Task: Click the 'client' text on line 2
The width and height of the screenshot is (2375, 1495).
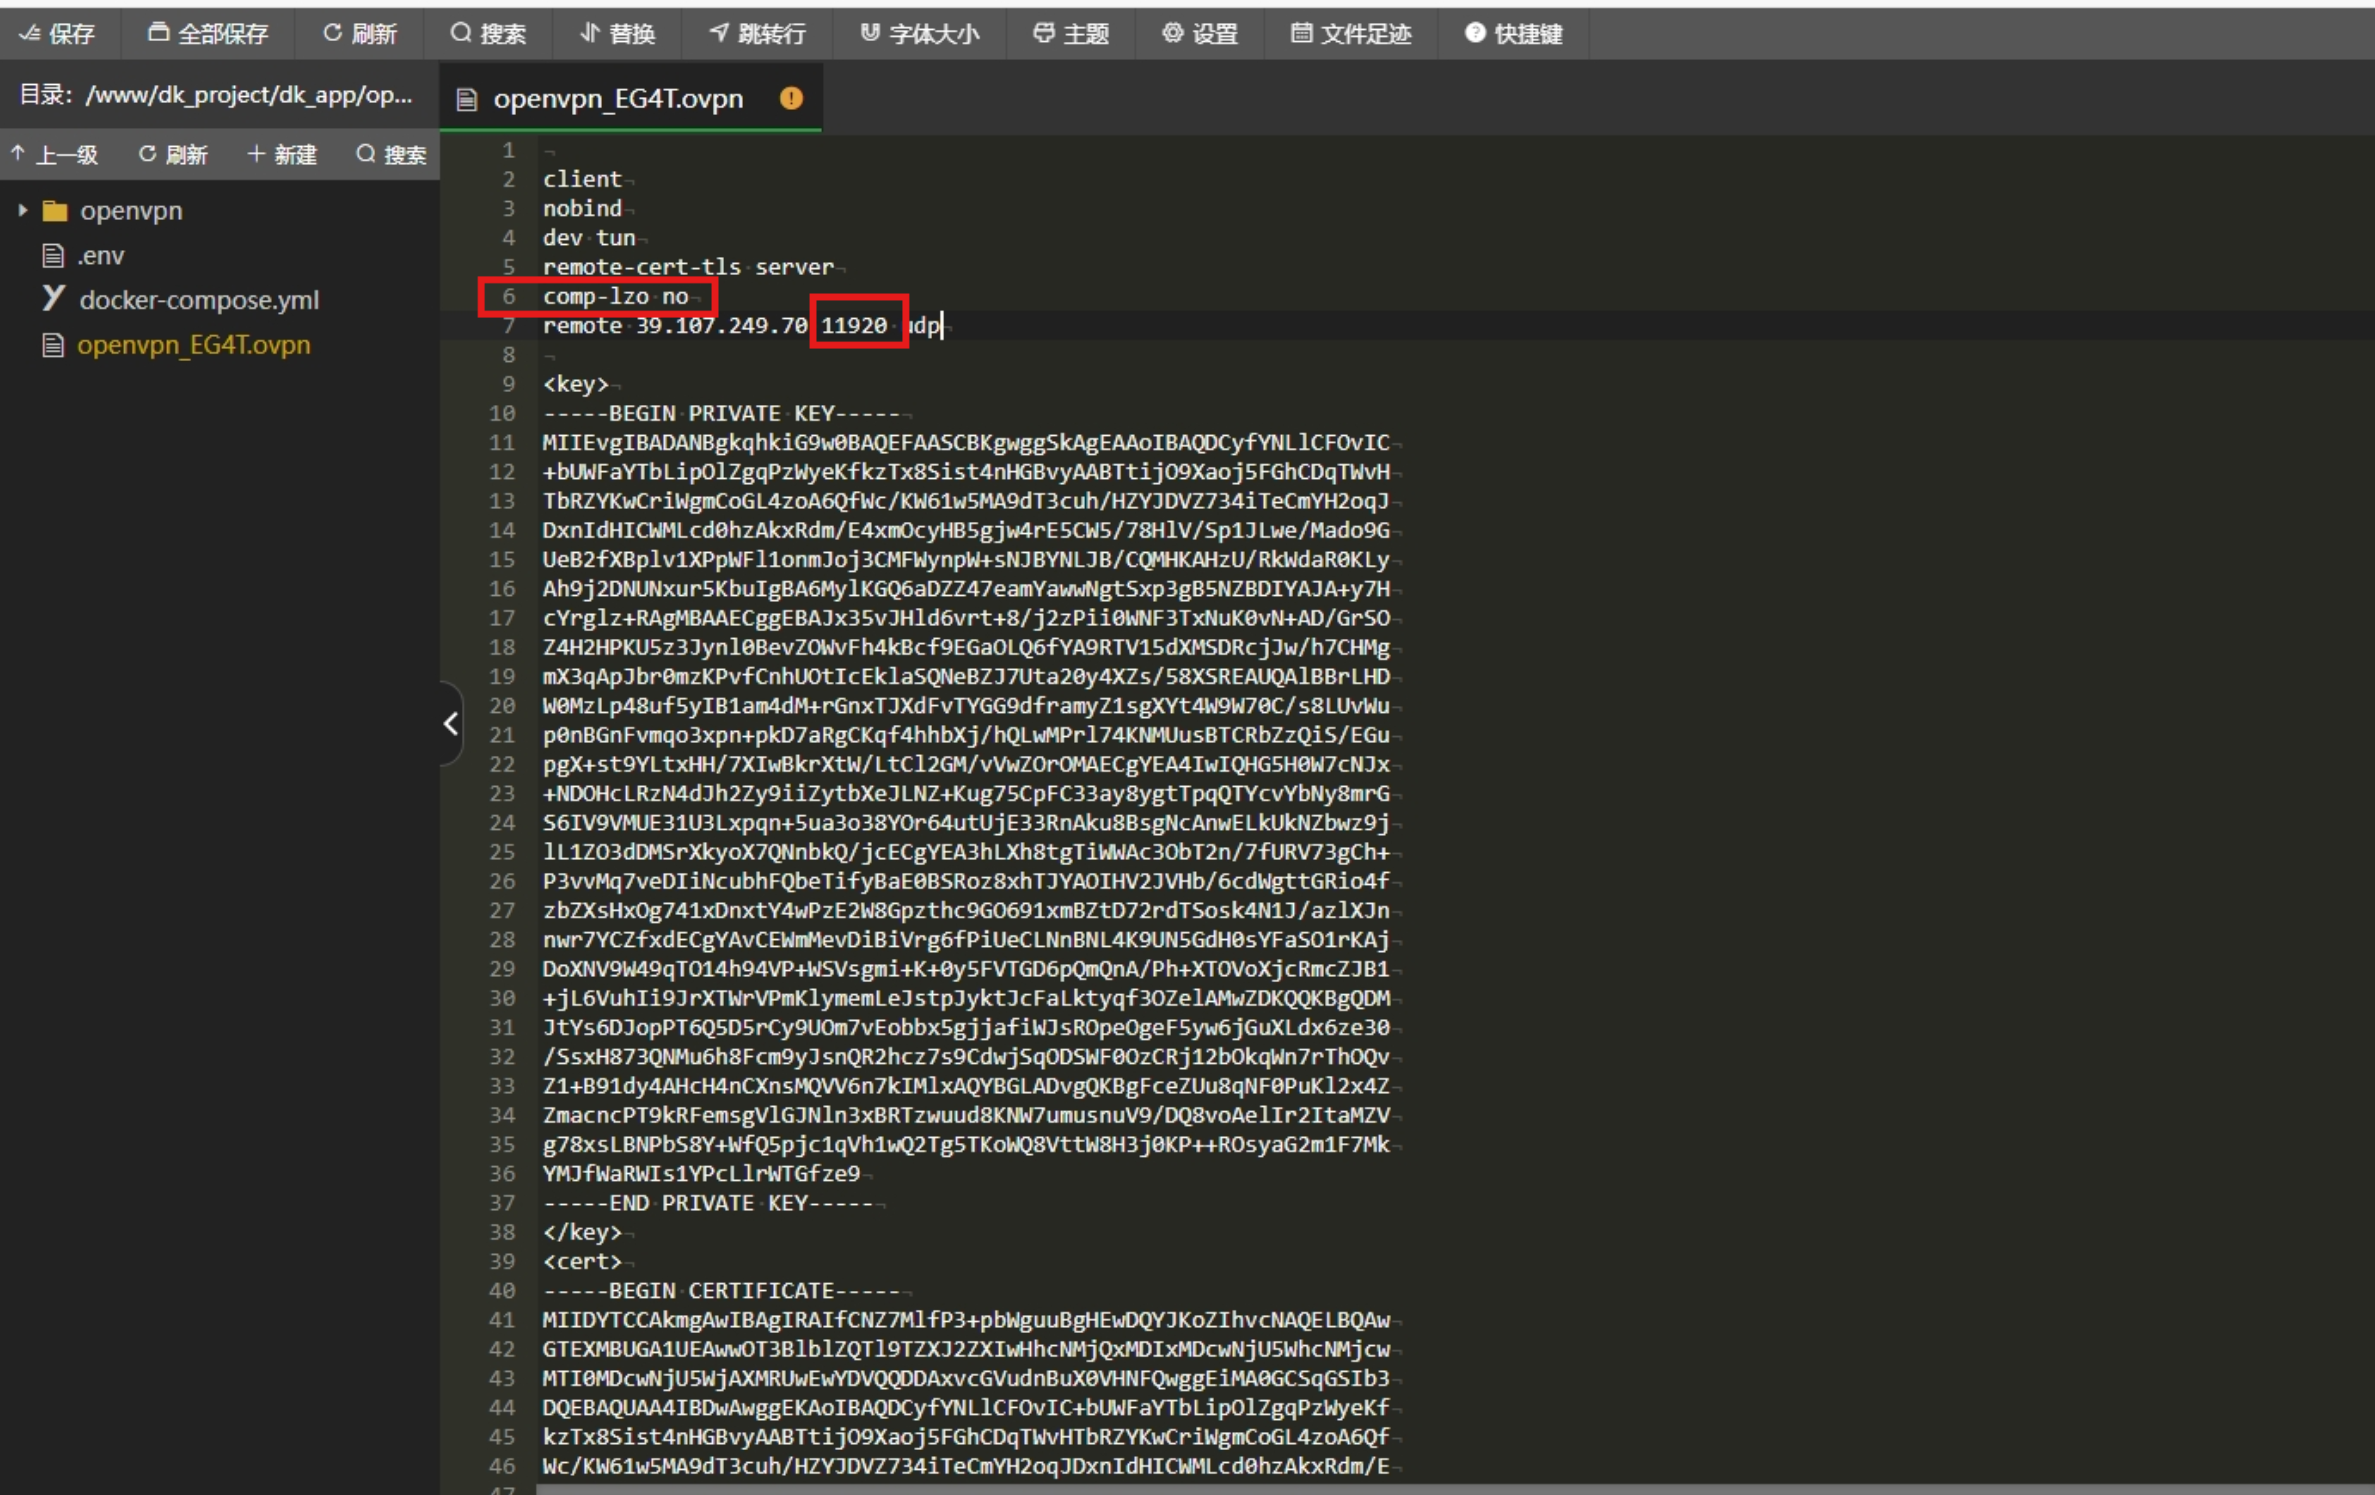Action: 582,179
